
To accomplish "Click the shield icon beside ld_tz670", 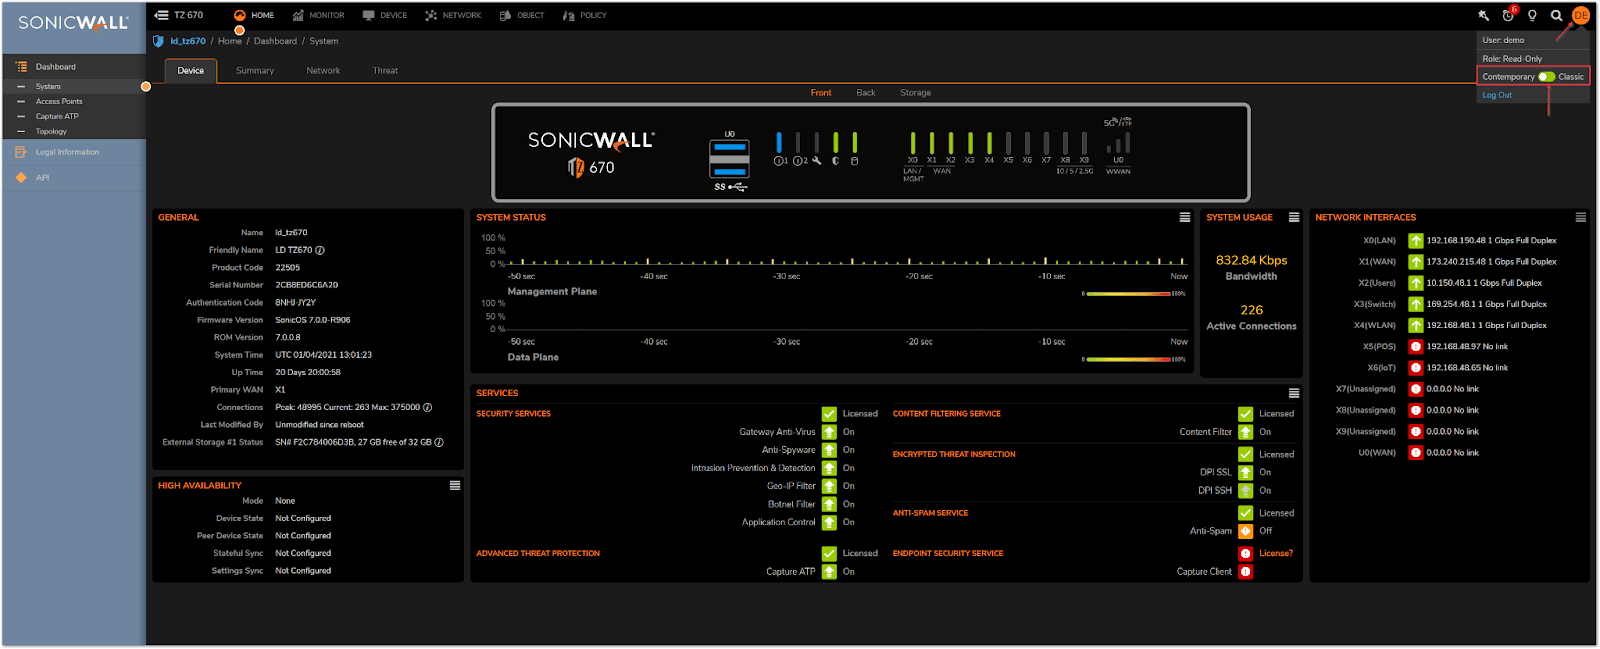I will [158, 41].
